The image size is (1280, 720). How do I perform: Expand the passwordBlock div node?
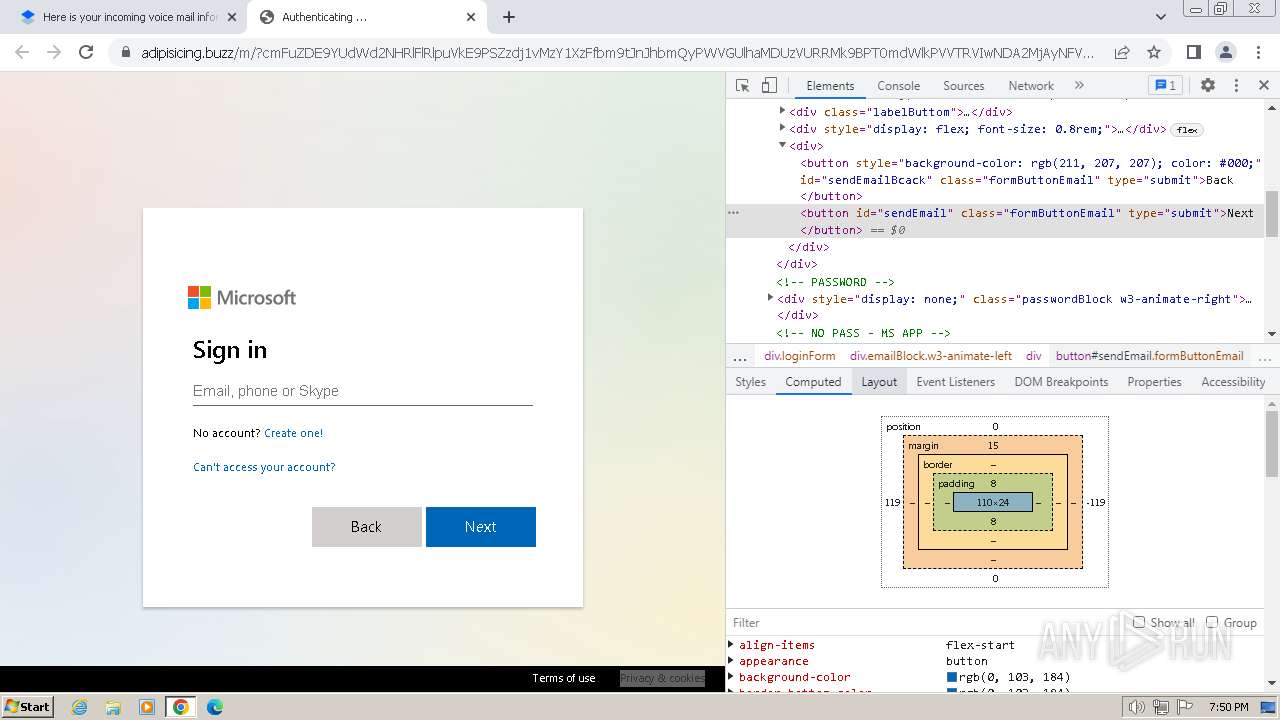click(770, 298)
